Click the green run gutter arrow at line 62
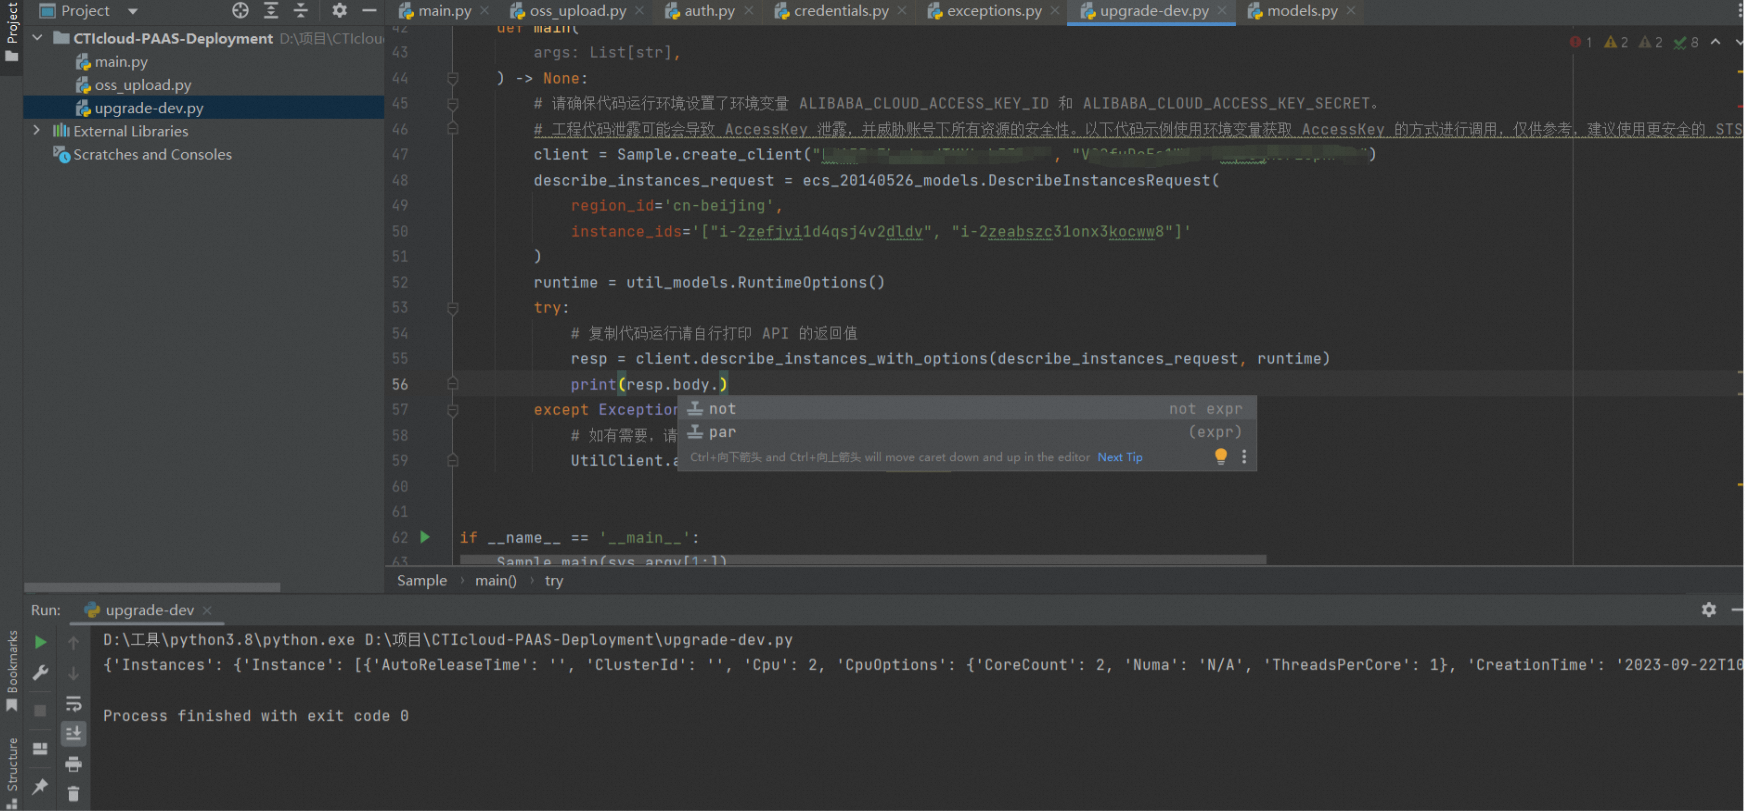This screenshot has width=1745, height=811. pyautogui.click(x=425, y=537)
